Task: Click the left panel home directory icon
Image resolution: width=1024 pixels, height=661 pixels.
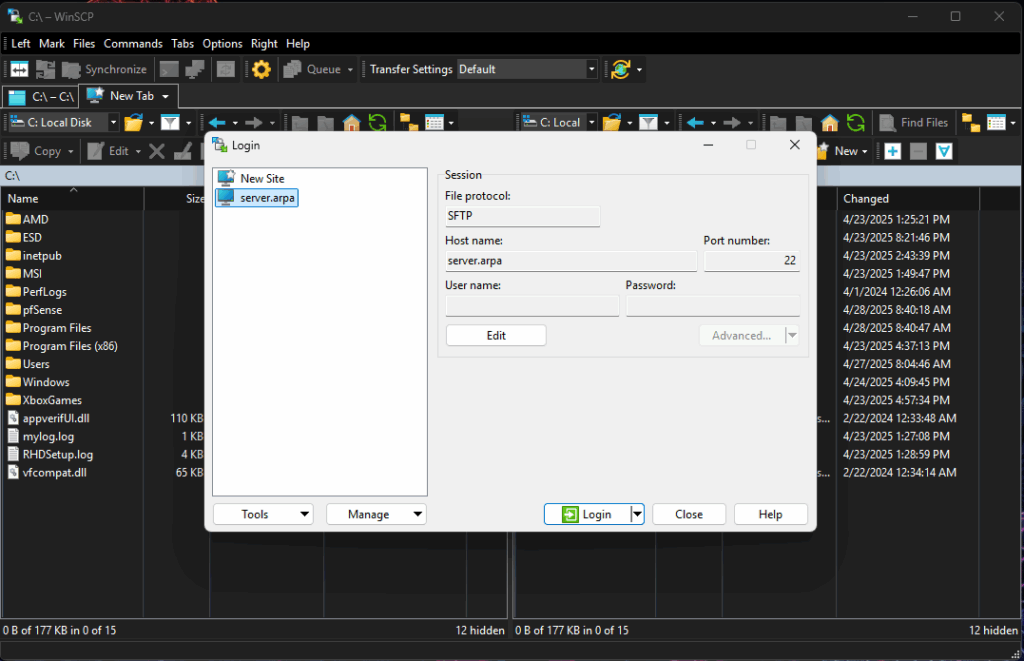Action: pos(351,122)
